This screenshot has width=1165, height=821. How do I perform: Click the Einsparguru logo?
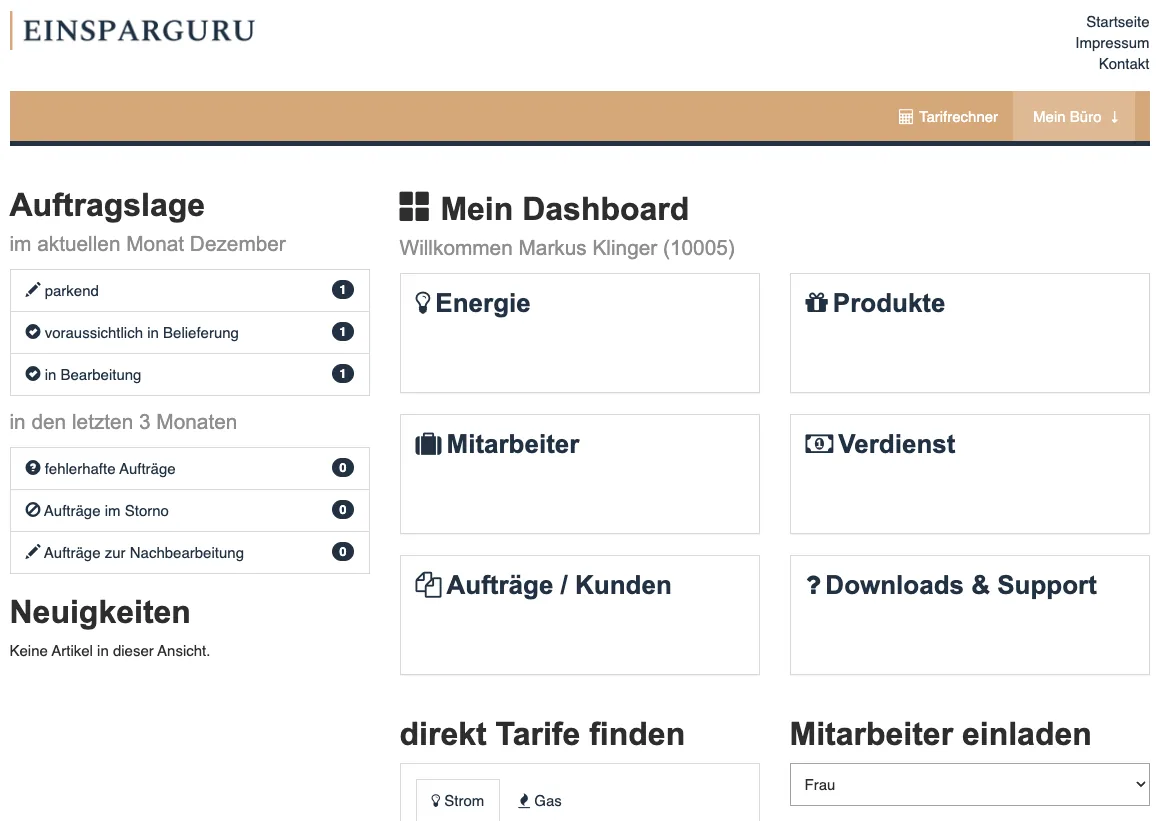click(133, 31)
